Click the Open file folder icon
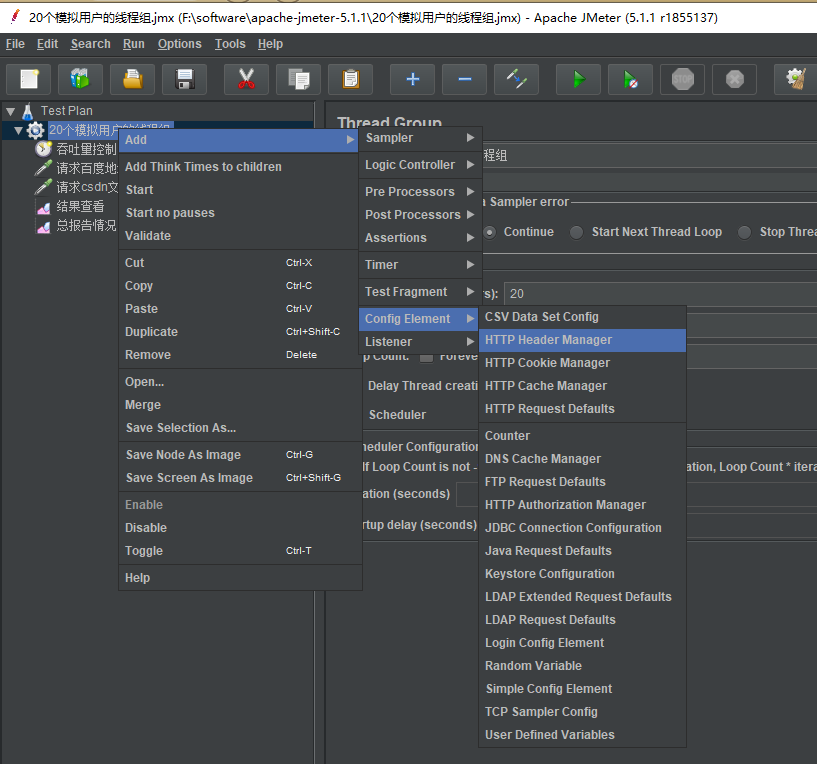 (x=132, y=79)
